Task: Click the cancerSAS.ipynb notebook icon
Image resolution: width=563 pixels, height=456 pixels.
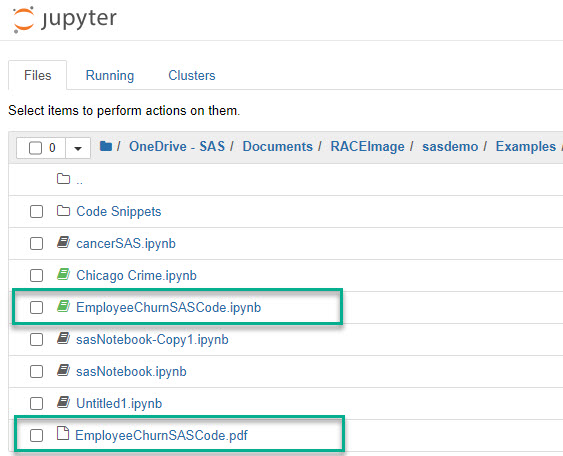Action: click(64, 243)
